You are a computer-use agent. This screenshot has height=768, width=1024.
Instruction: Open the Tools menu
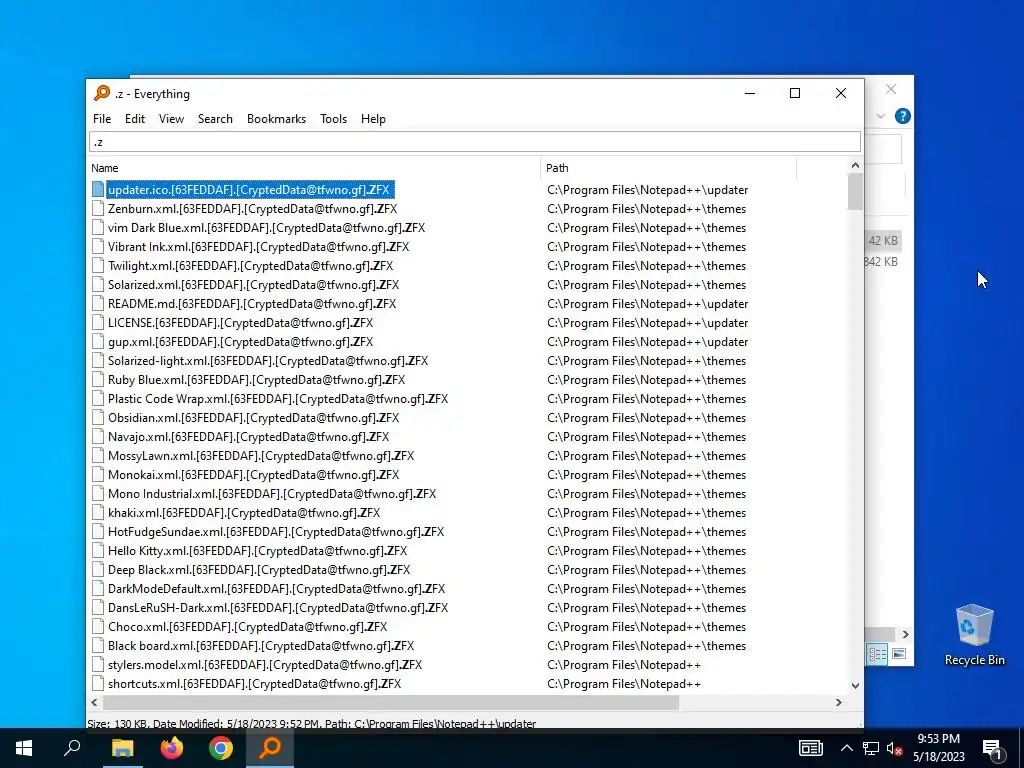[x=333, y=119]
